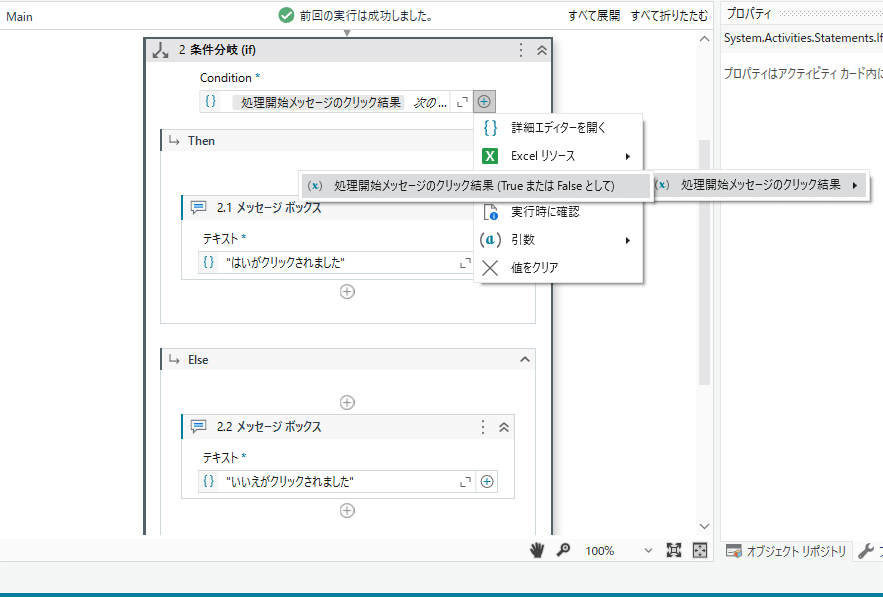Click the If activity branch icon
This screenshot has width=883, height=597.
click(160, 51)
